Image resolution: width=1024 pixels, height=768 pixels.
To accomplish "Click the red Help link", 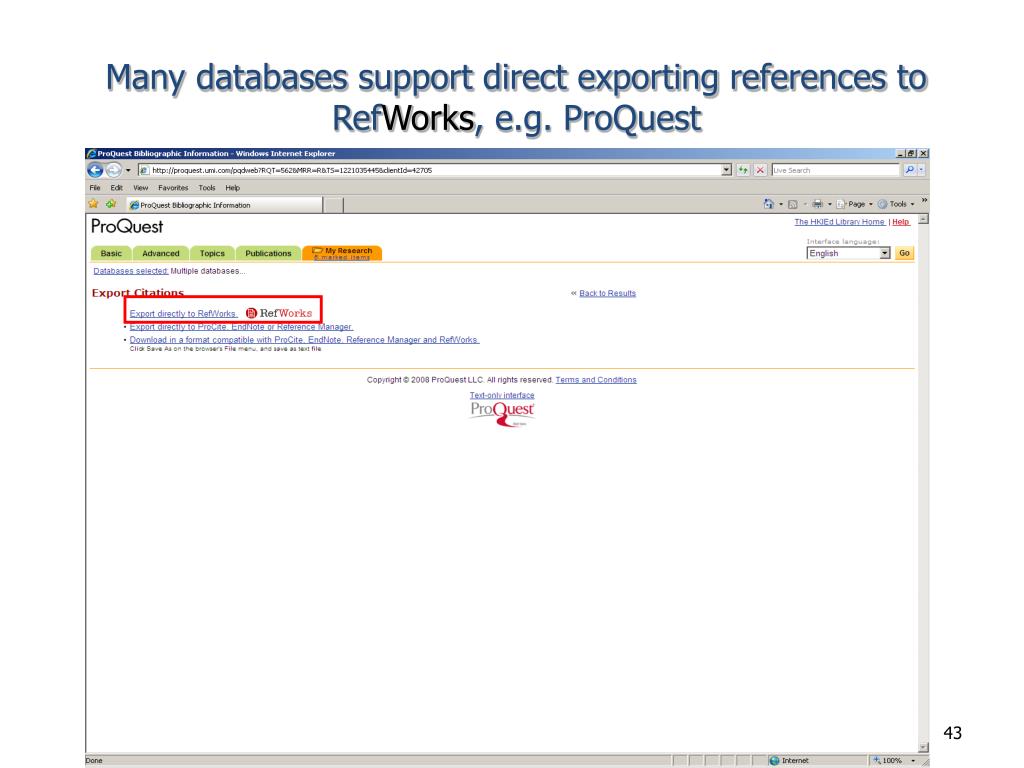I will pyautogui.click(x=901, y=222).
